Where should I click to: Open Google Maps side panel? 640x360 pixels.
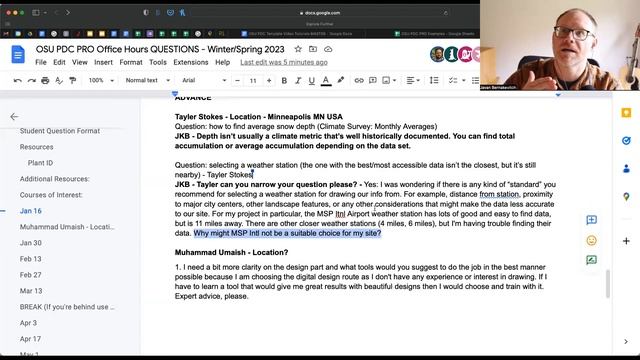pyautogui.click(x=626, y=197)
